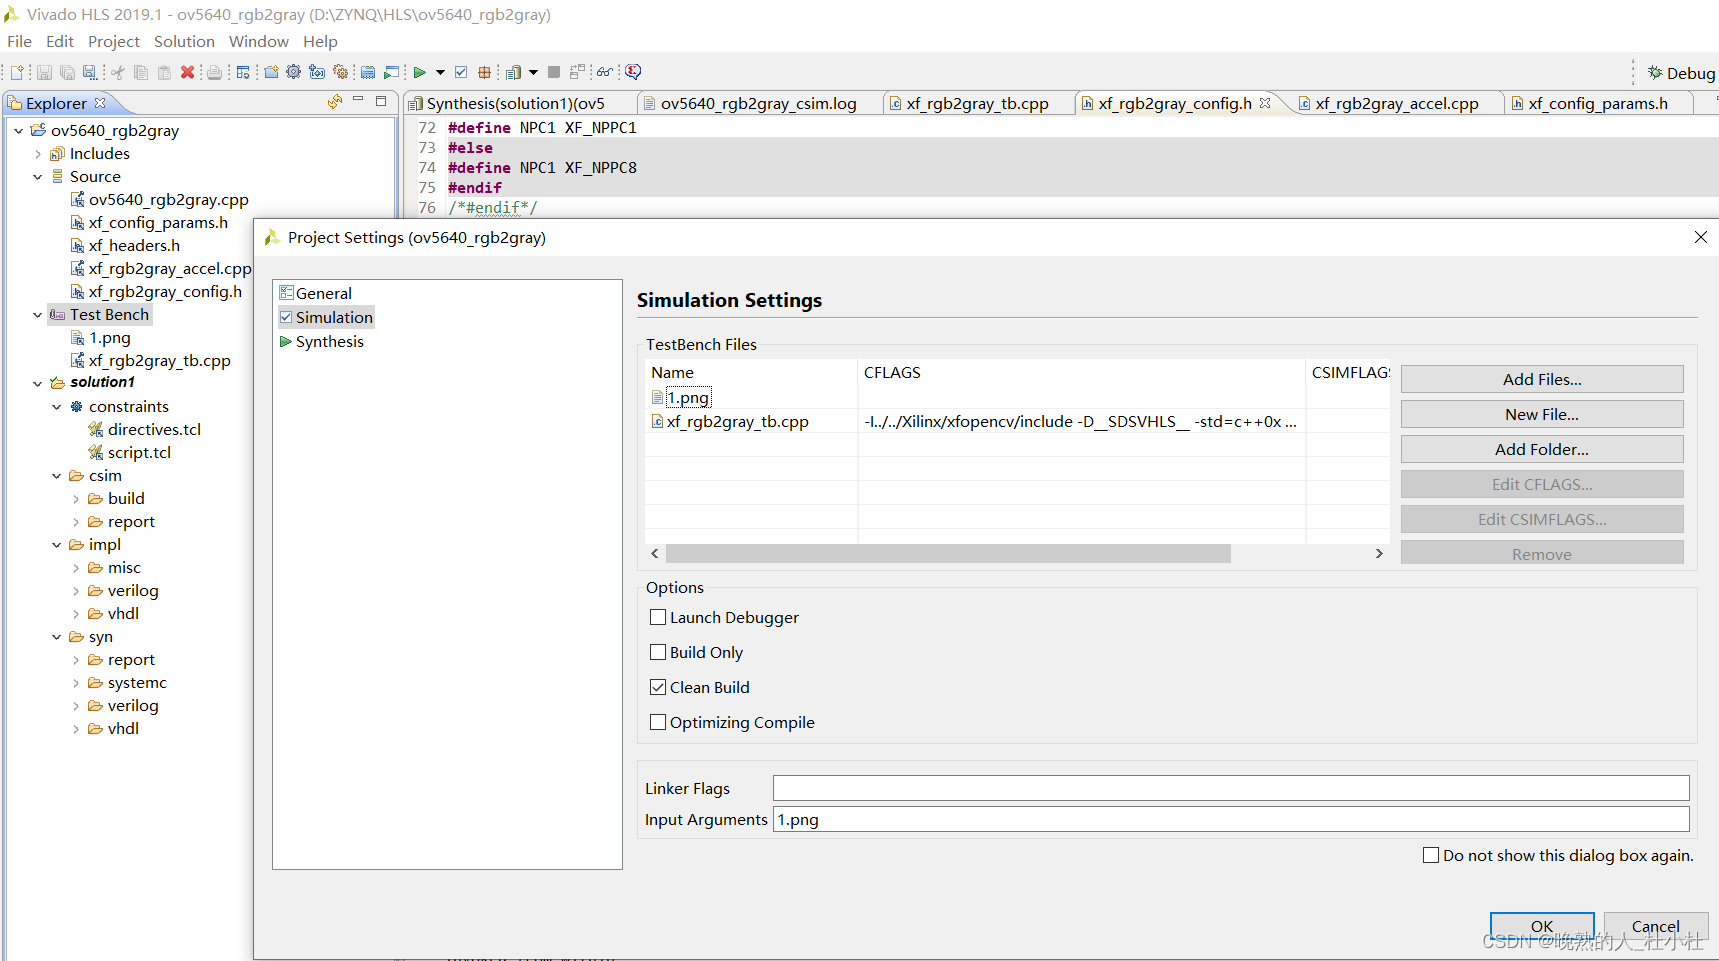
Task: Expand the misc folder under impl
Action: pos(76,568)
